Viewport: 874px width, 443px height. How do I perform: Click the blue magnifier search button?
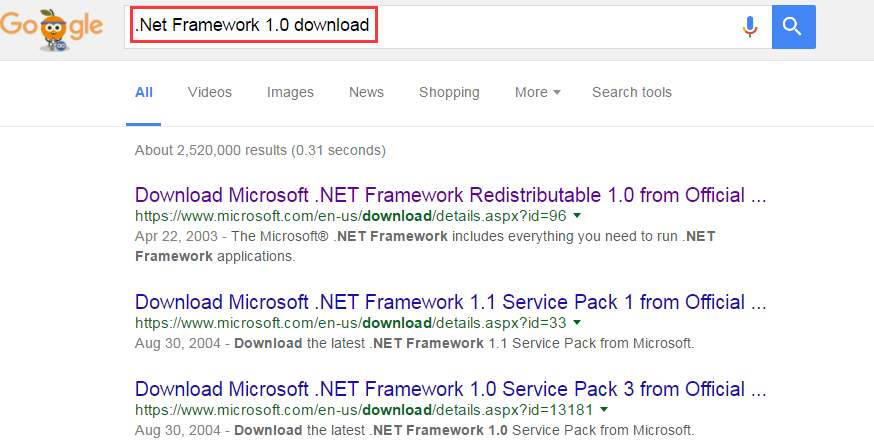(x=793, y=26)
